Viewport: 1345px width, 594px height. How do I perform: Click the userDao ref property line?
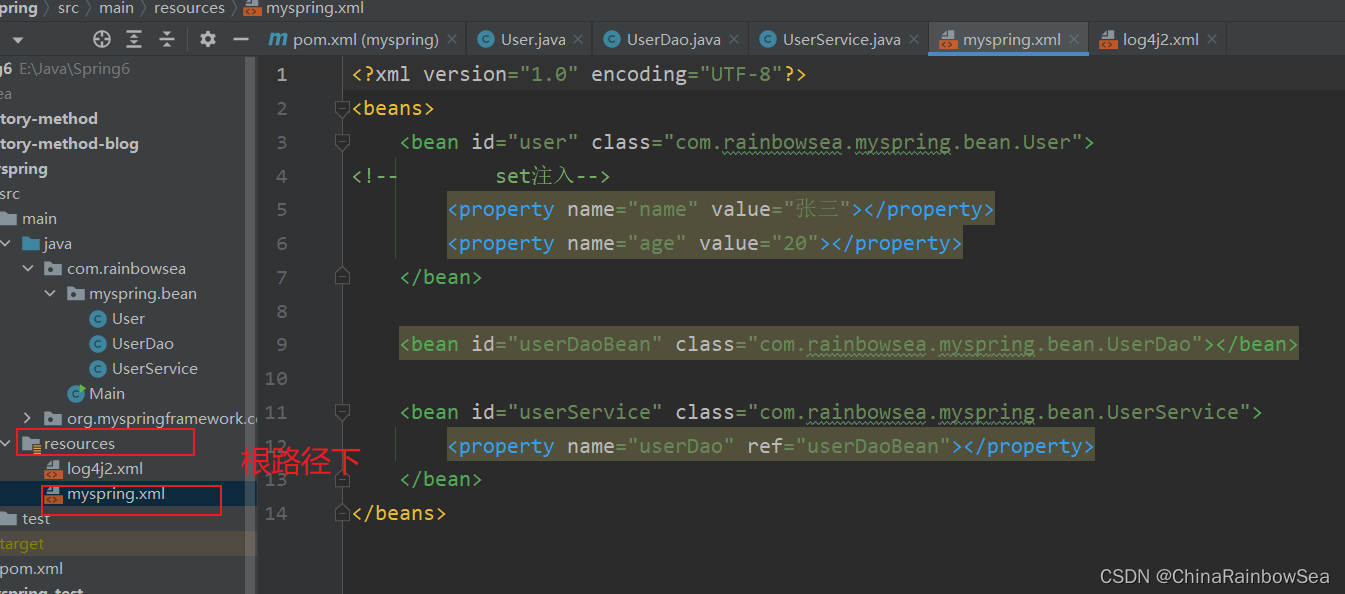point(770,446)
